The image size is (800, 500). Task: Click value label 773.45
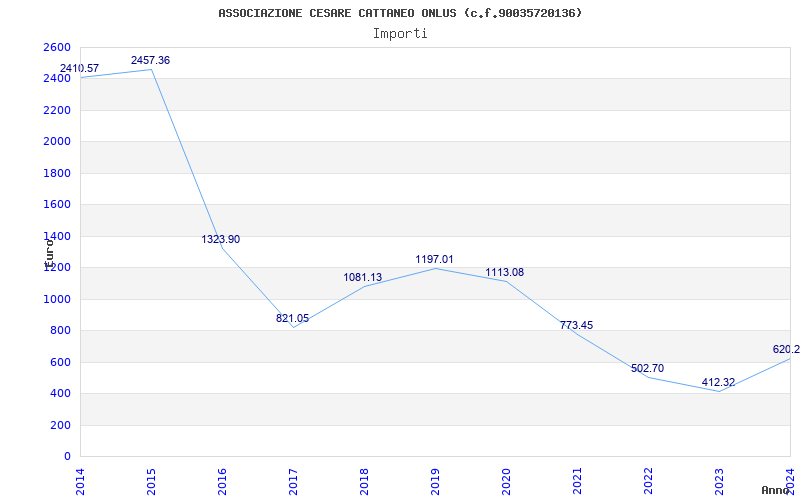click(577, 326)
